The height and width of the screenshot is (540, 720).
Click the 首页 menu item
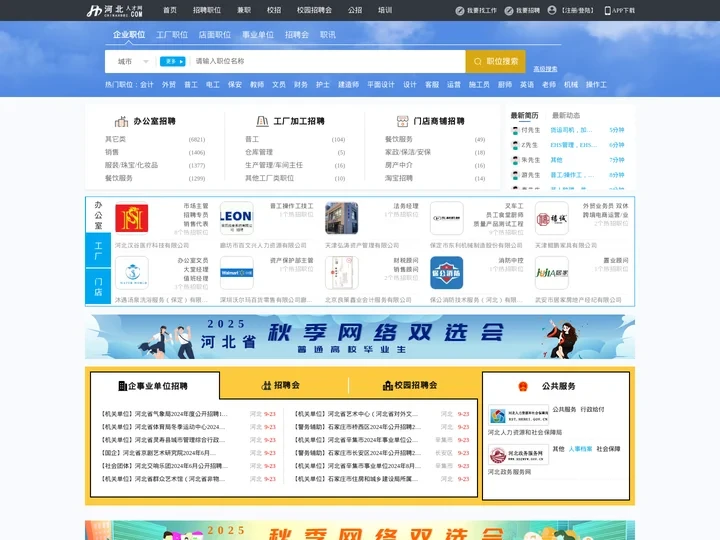170,10
